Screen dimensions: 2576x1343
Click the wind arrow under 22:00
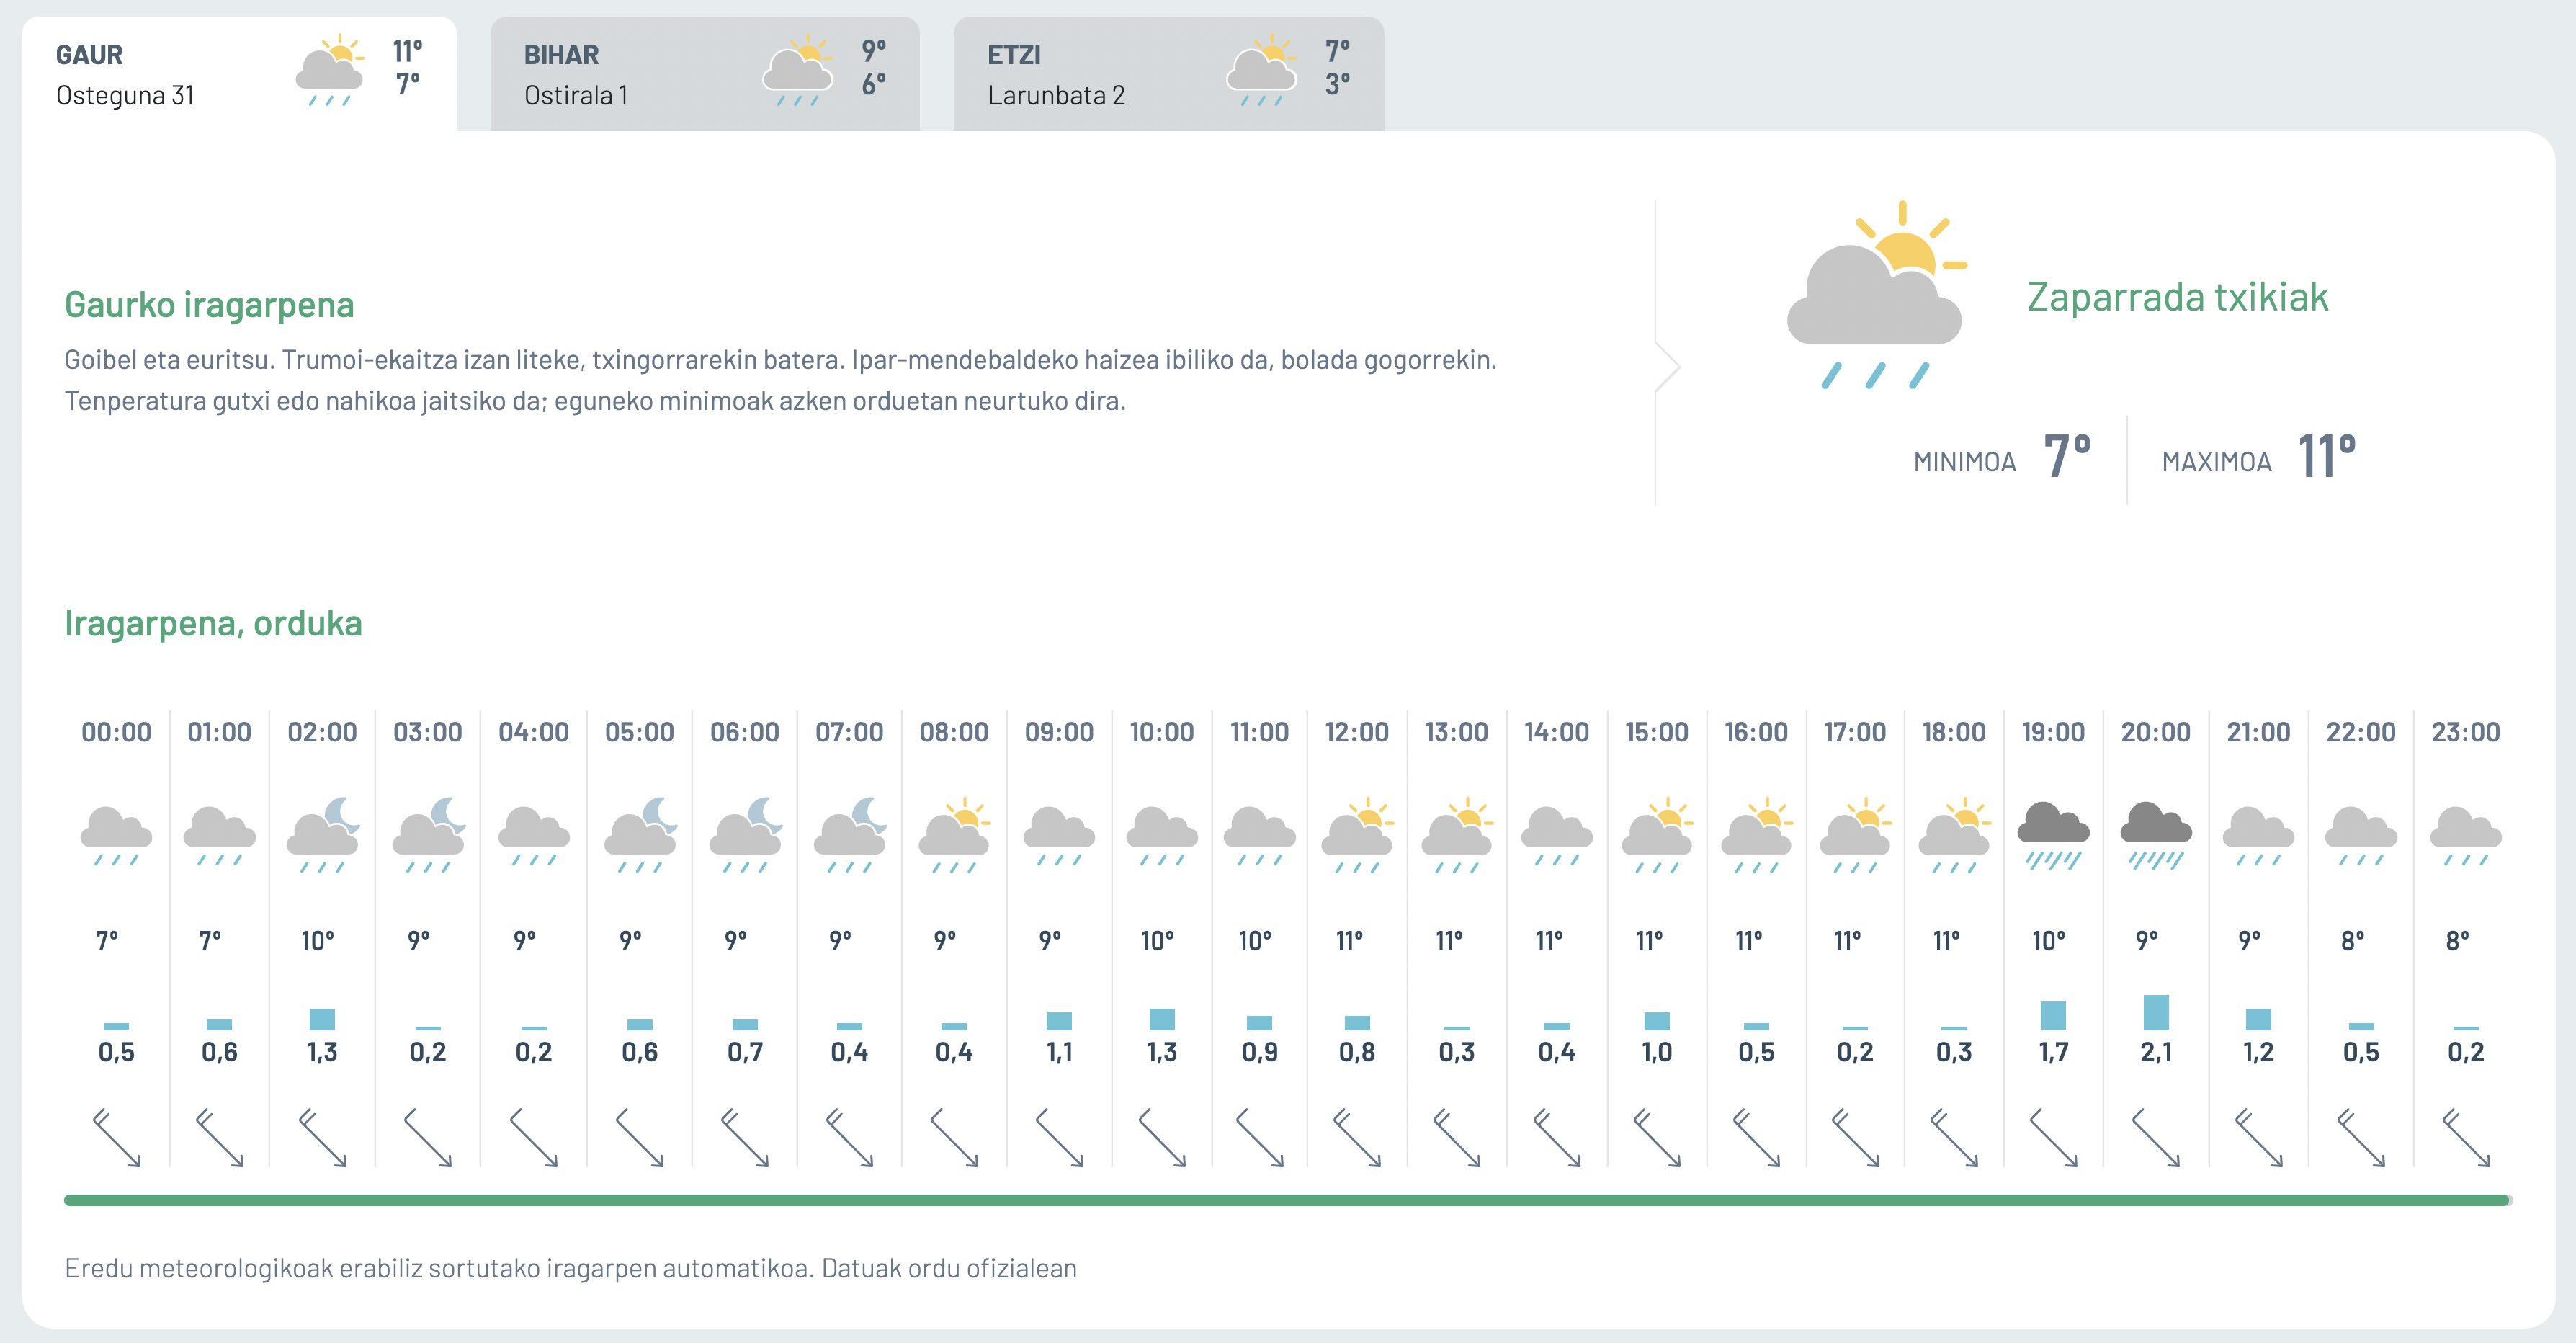pyautogui.click(x=2361, y=1137)
